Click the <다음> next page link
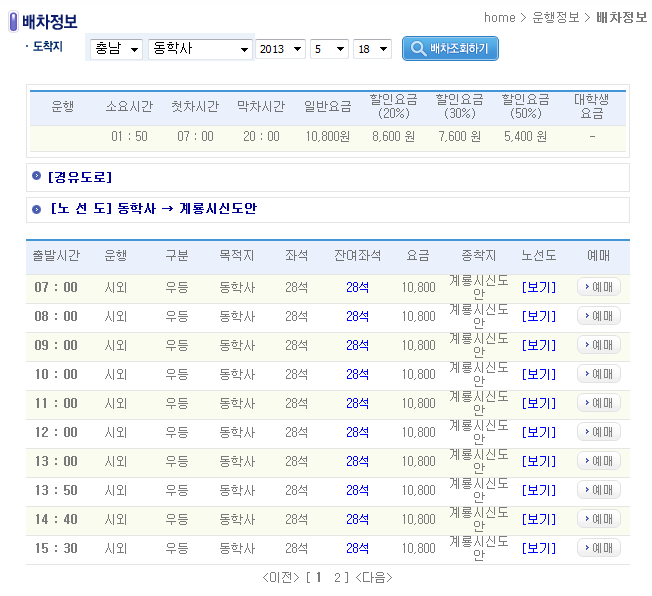This screenshot has width=652, height=596. [x=373, y=577]
